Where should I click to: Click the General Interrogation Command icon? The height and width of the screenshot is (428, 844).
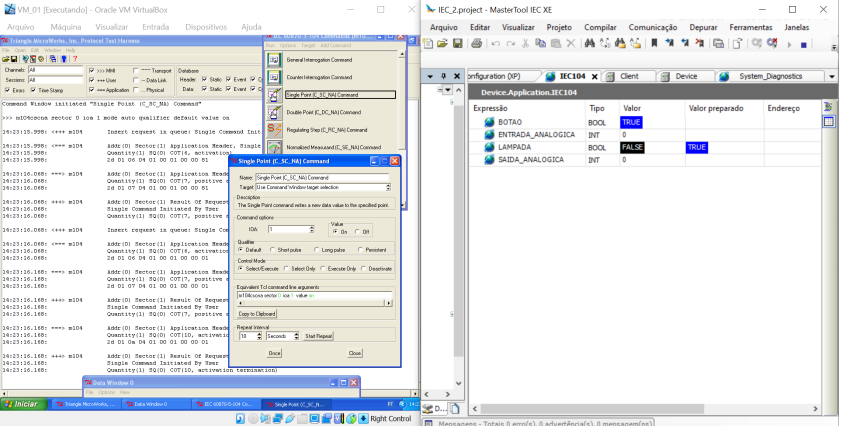pos(275,60)
